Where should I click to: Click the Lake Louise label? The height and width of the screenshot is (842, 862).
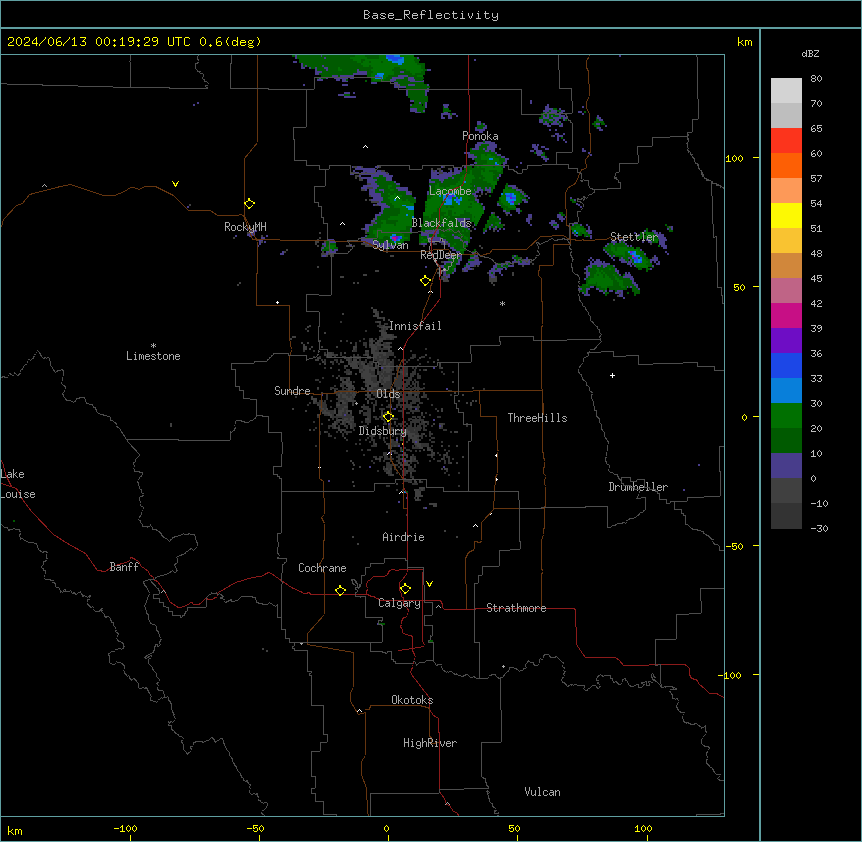click(x=18, y=484)
